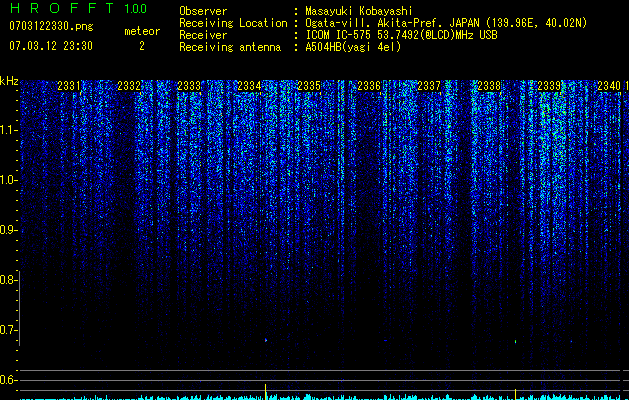
Task: Click the 0.8 kHz axis label
Action: coord(8,280)
